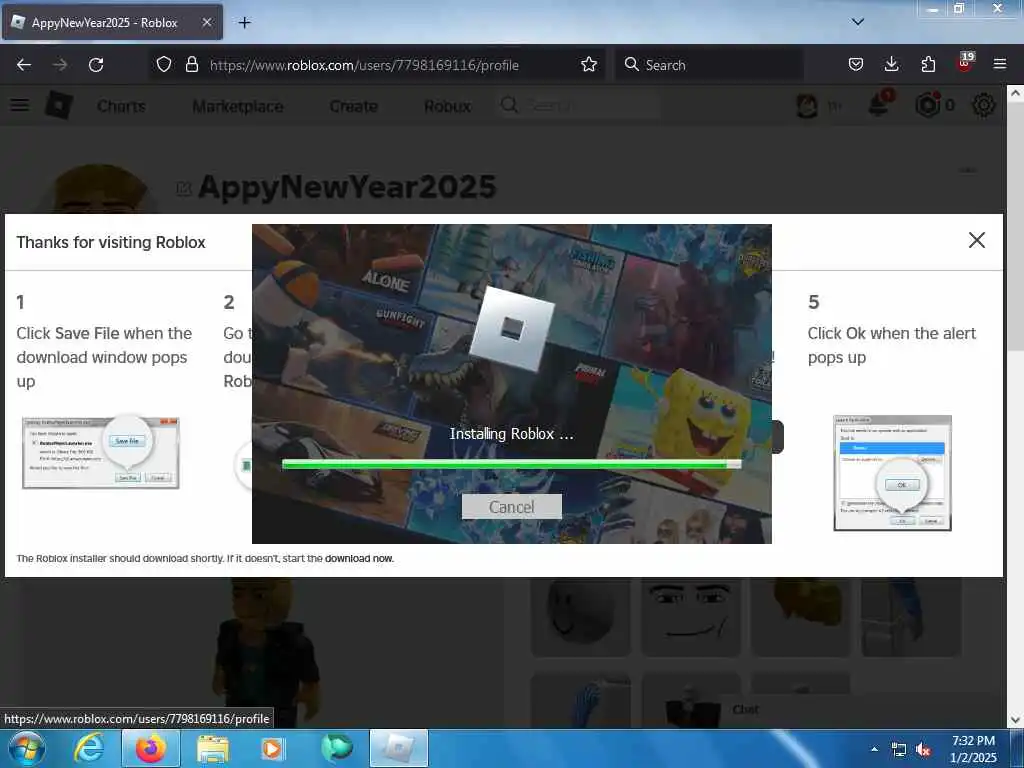The height and width of the screenshot is (768, 1024).
Task: Open Windows Media Player from taskbar
Action: coord(272,748)
